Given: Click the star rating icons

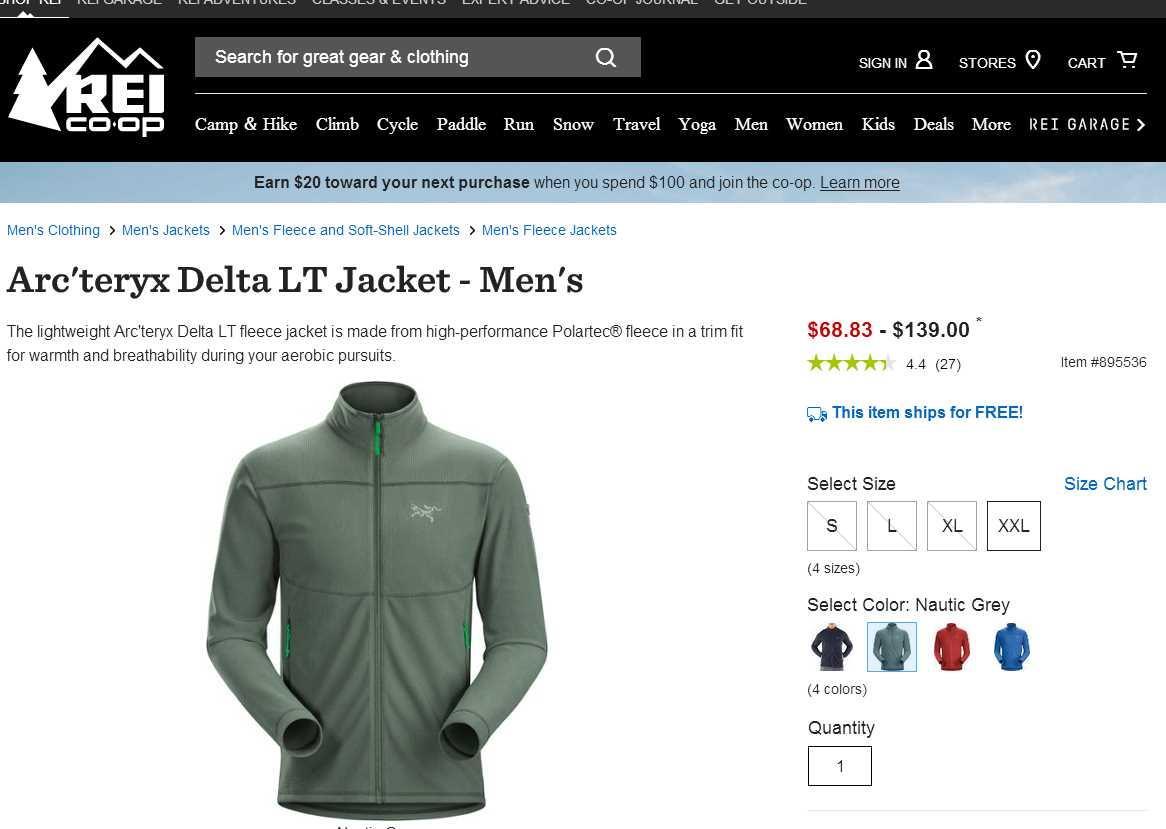Looking at the screenshot, I should (x=851, y=363).
